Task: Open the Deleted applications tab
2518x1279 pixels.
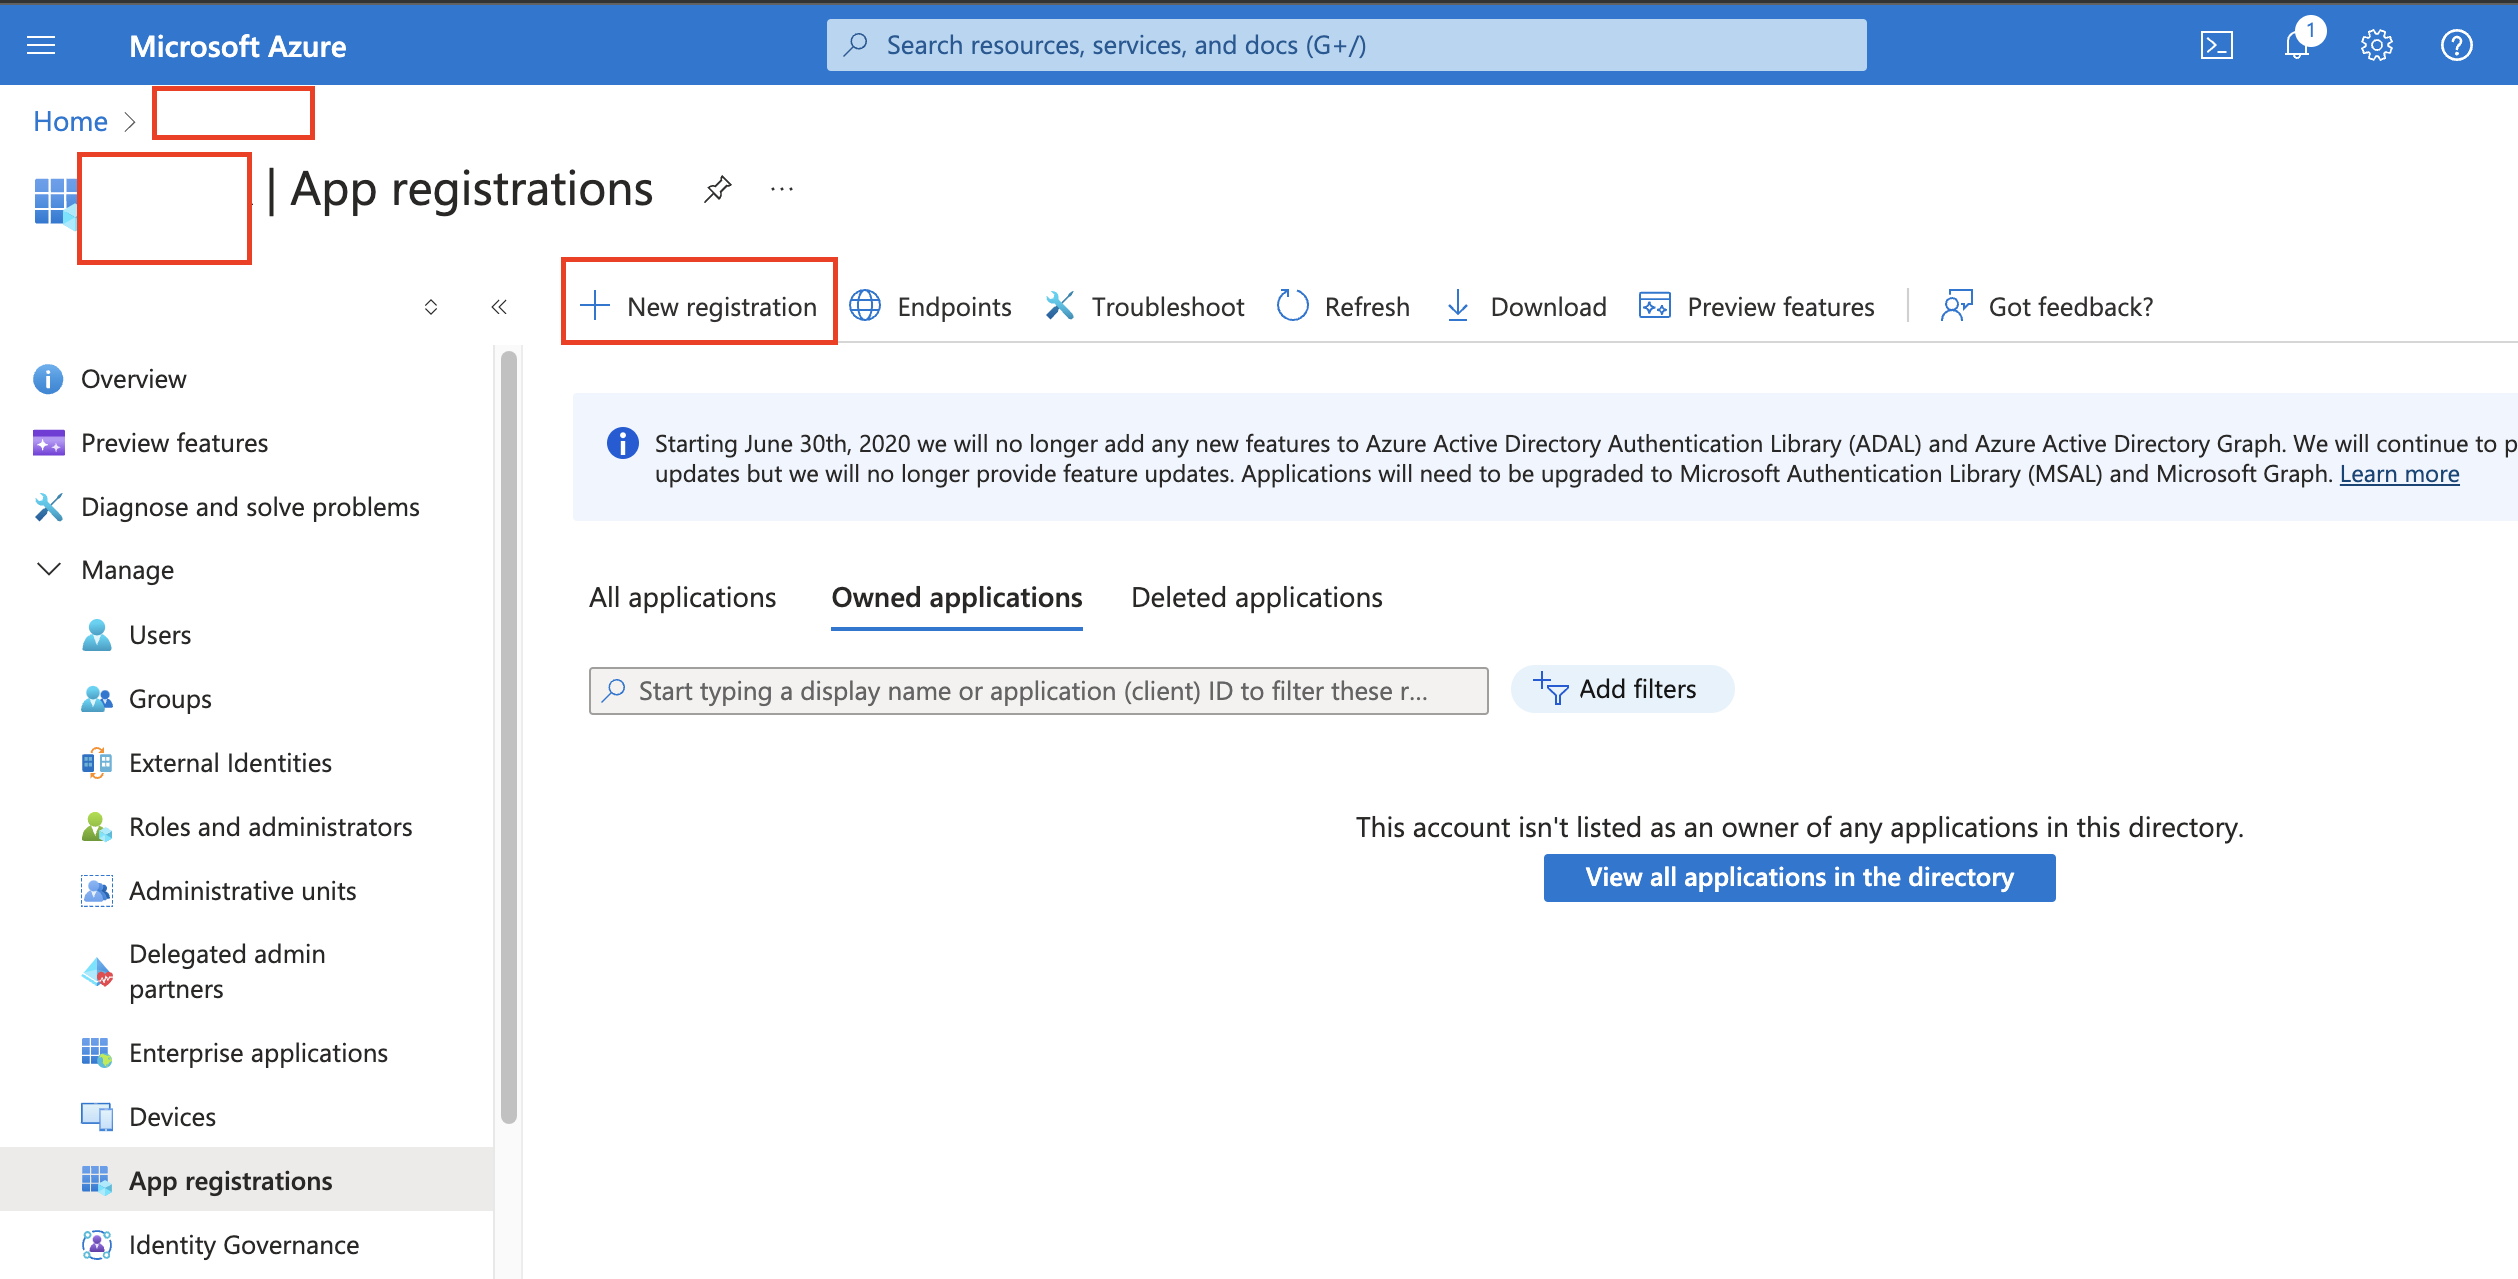Action: click(1257, 597)
